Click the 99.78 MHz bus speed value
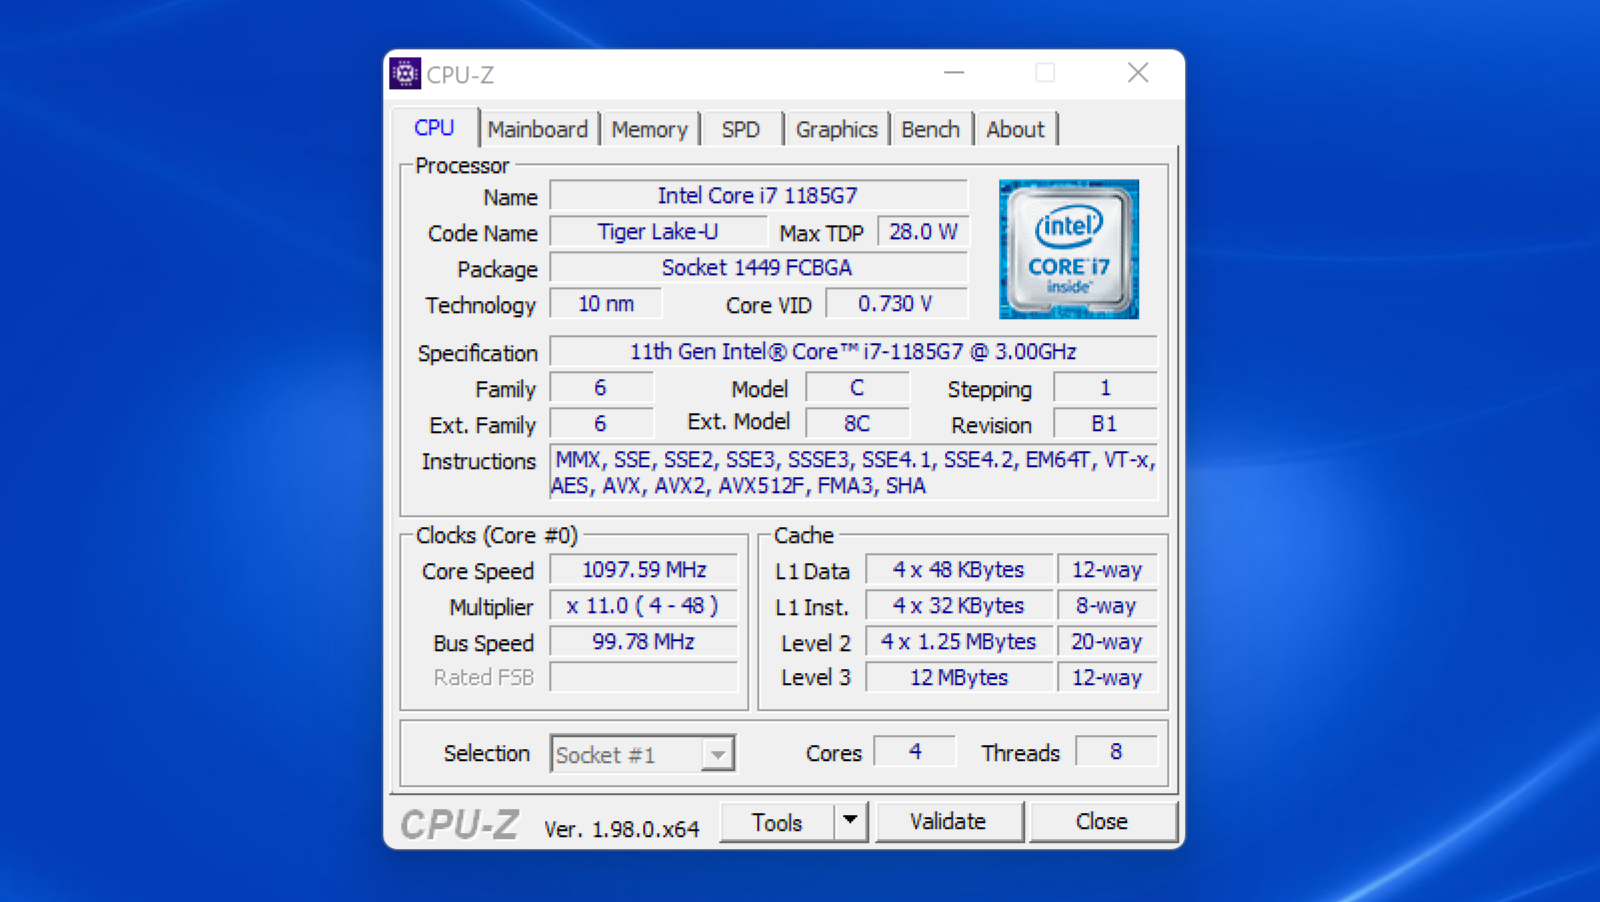1600x902 pixels. coord(644,641)
